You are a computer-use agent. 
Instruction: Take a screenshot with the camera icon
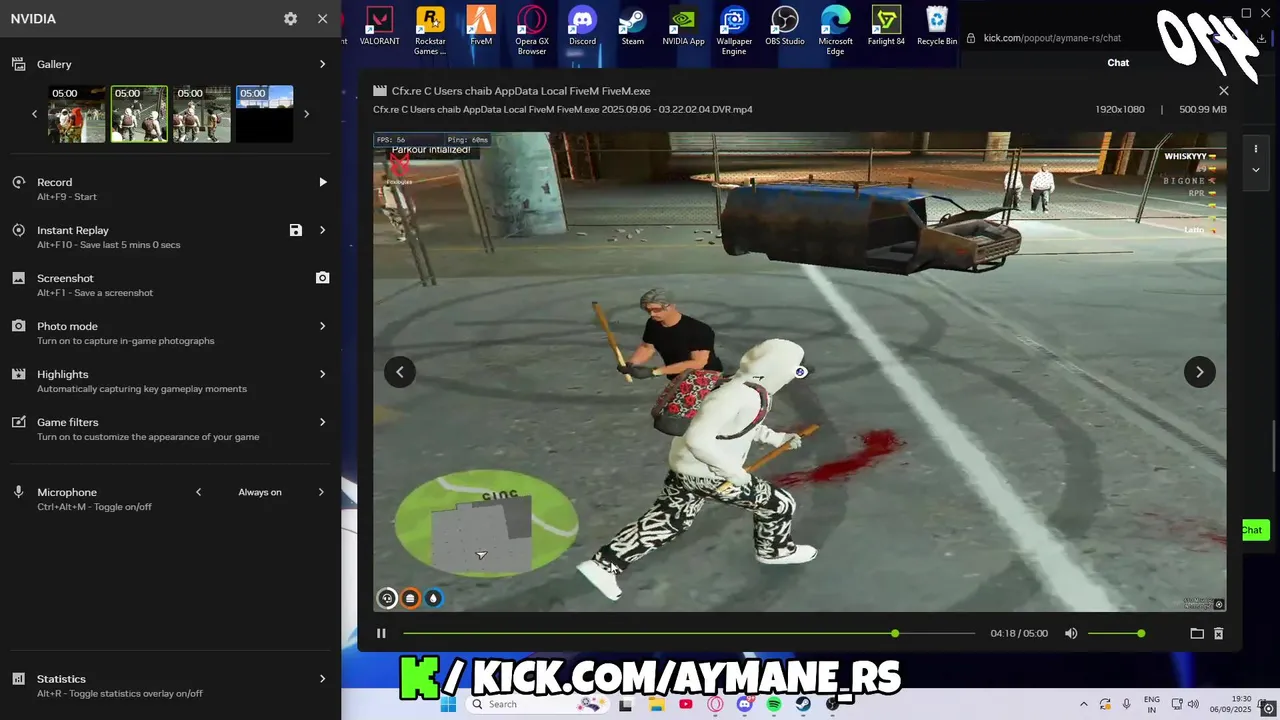pos(322,278)
